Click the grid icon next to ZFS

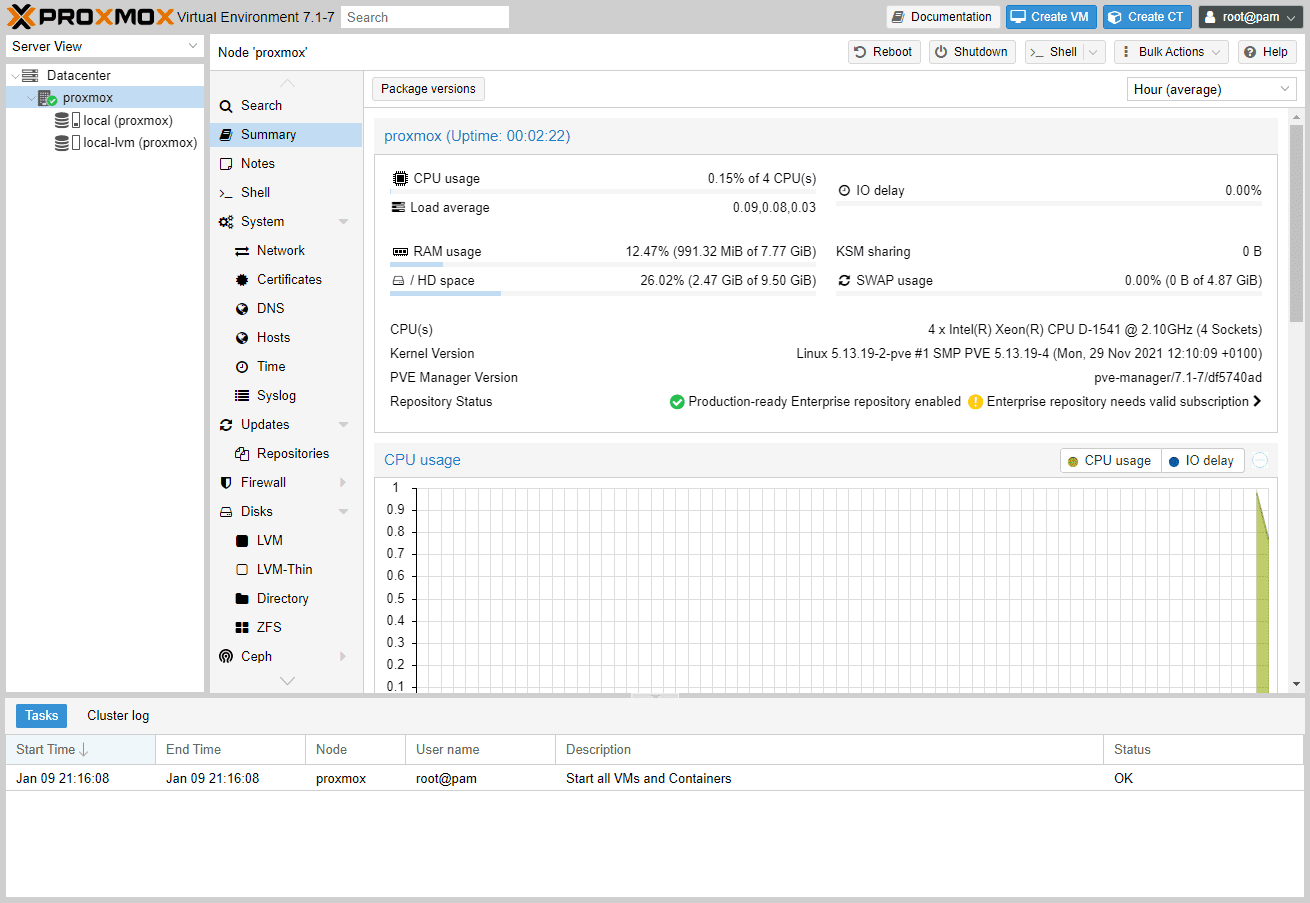pos(242,628)
